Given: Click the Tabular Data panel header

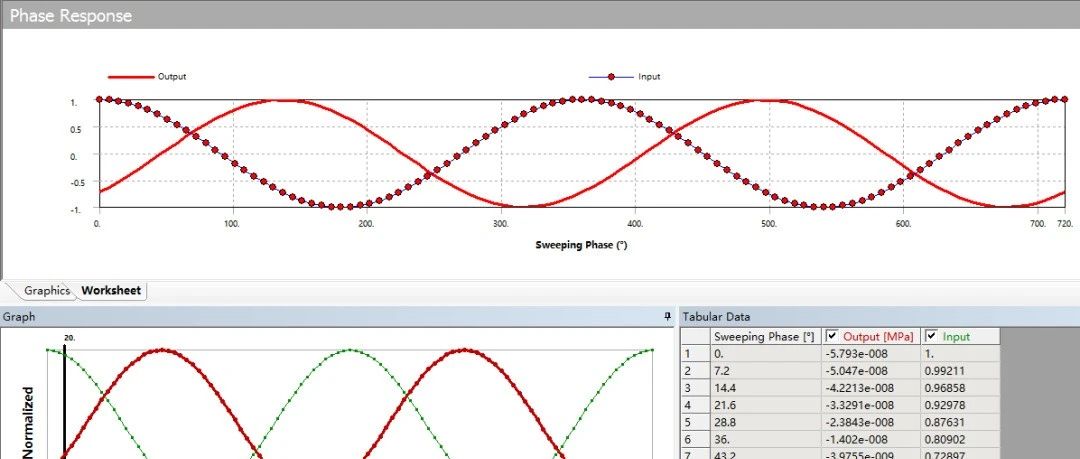Looking at the screenshot, I should (x=716, y=316).
